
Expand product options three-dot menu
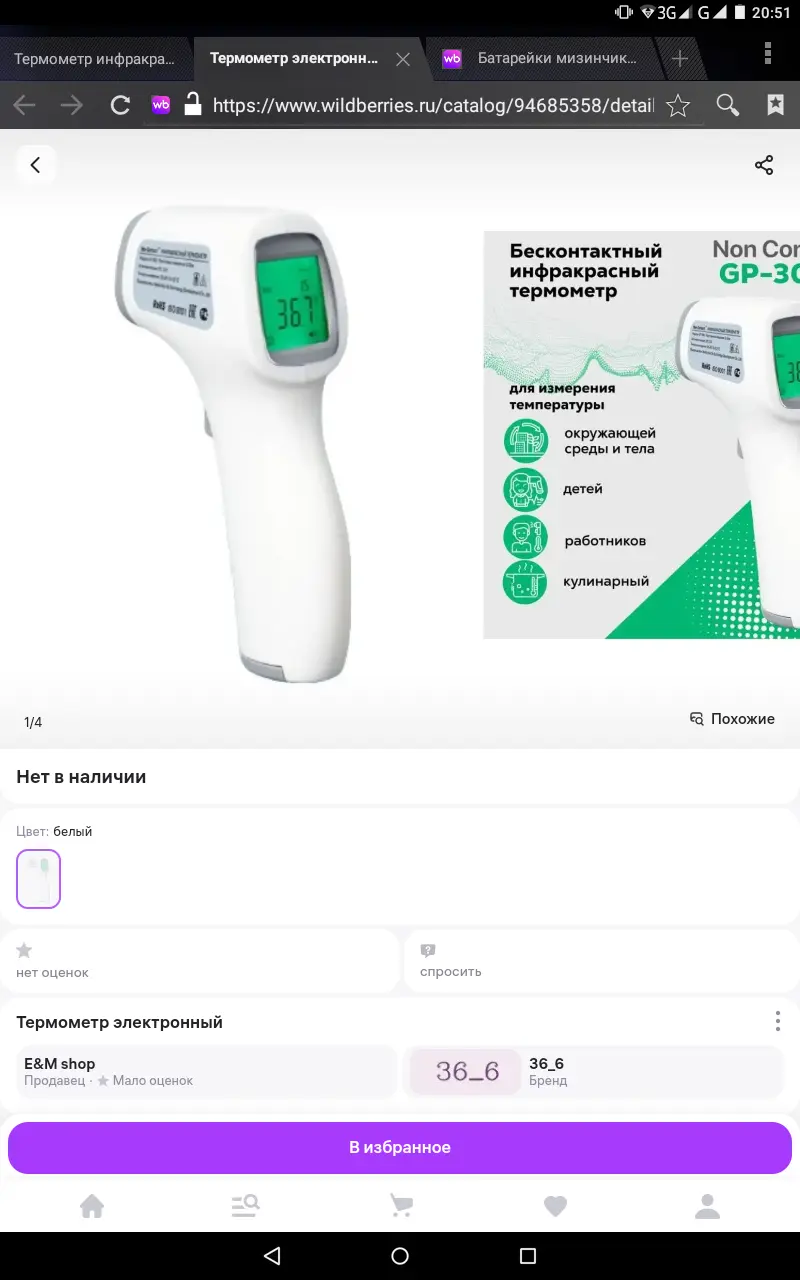(778, 1021)
